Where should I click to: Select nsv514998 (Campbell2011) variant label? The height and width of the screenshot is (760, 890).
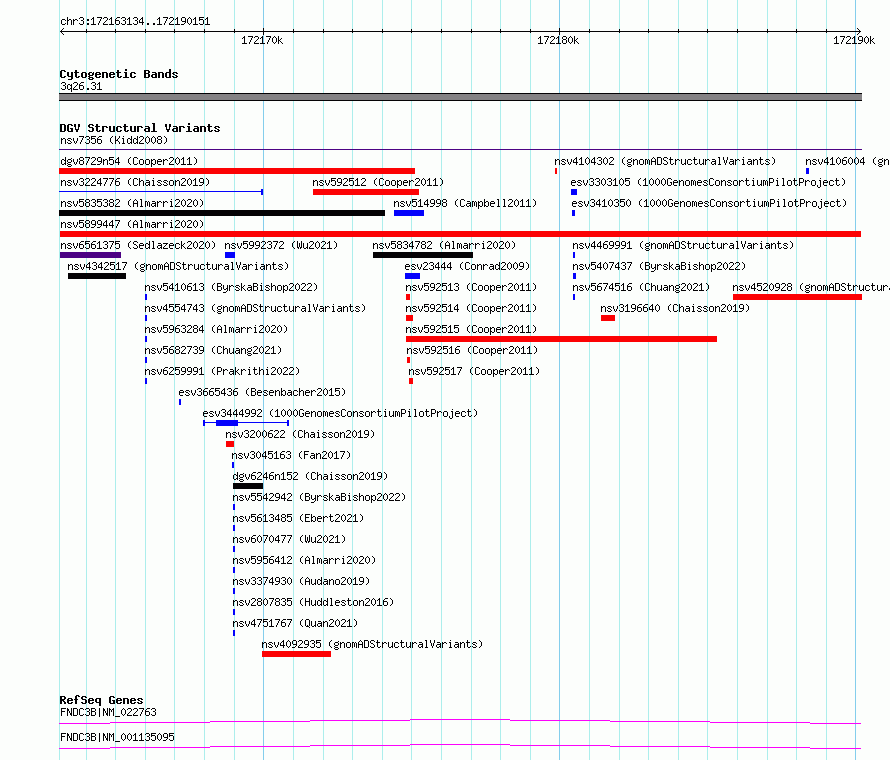[x=465, y=203]
